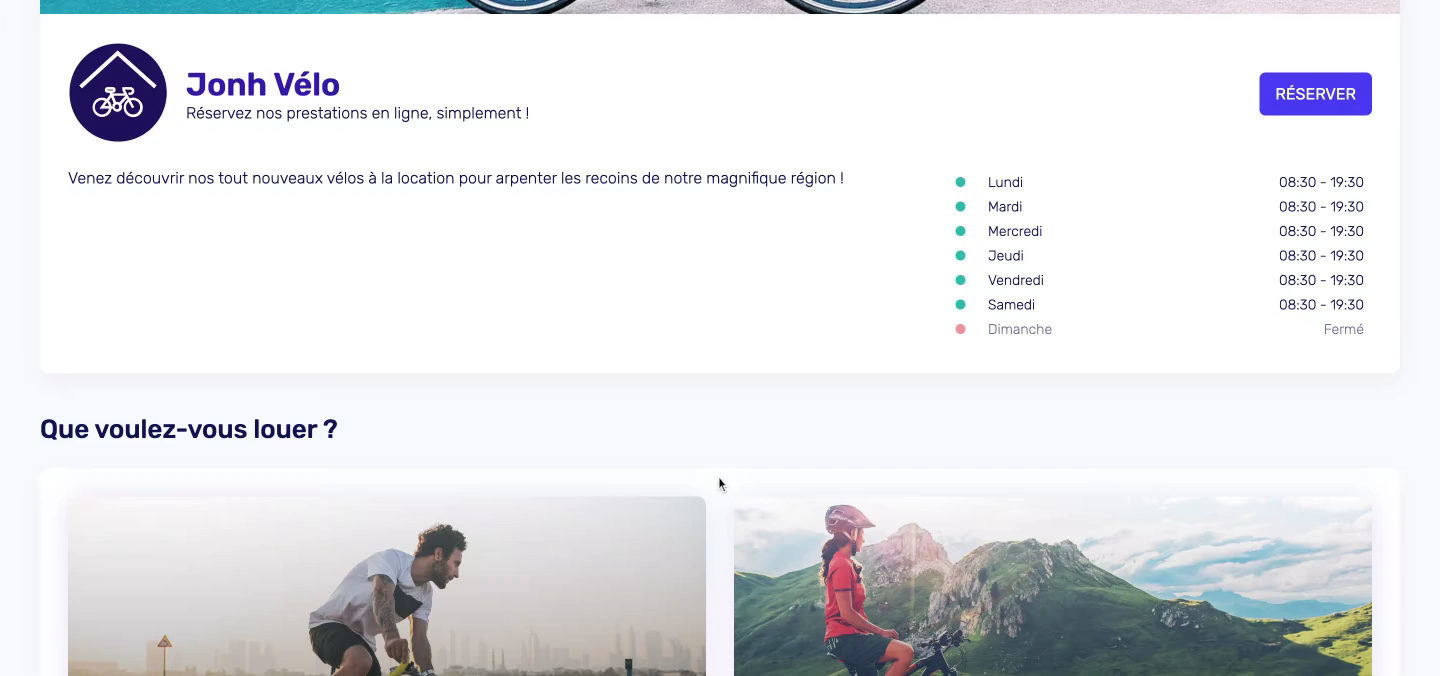Click the green dot beside Jeudi
The image size is (1440, 676).
(x=960, y=256)
